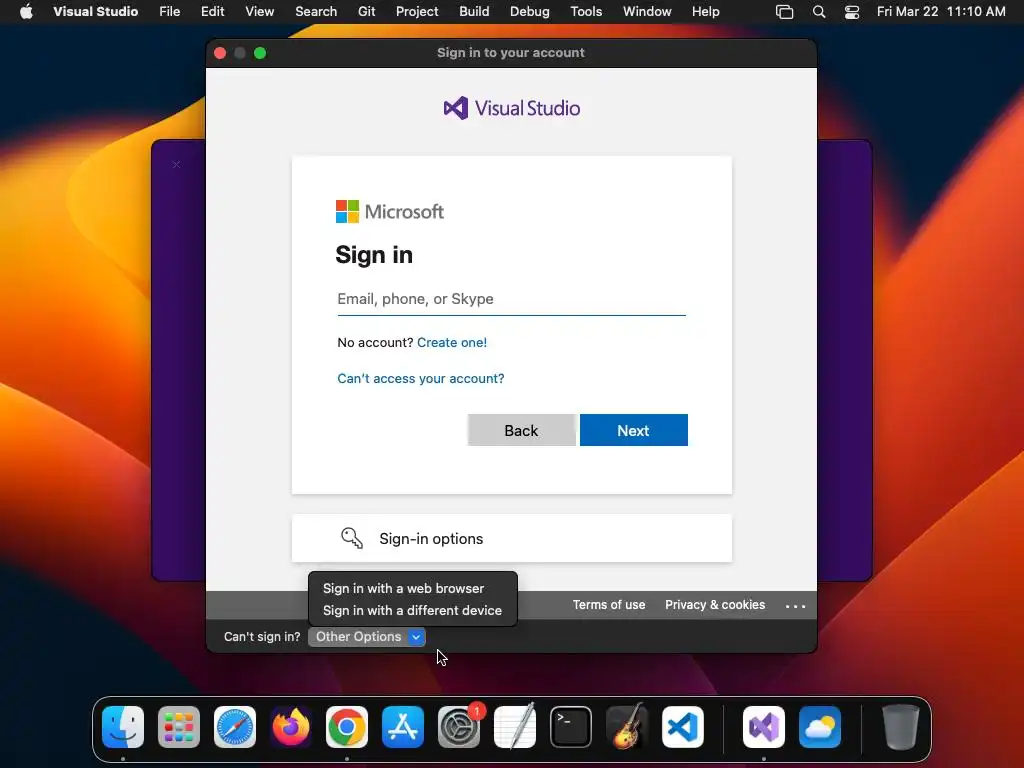Open TextEdit from the dock
This screenshot has height=768, width=1024.
515,727
